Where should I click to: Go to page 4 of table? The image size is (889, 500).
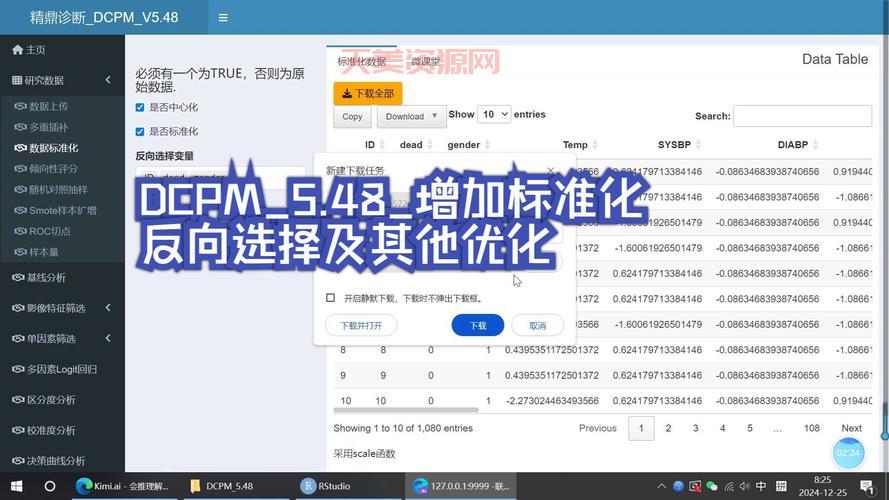[722, 428]
